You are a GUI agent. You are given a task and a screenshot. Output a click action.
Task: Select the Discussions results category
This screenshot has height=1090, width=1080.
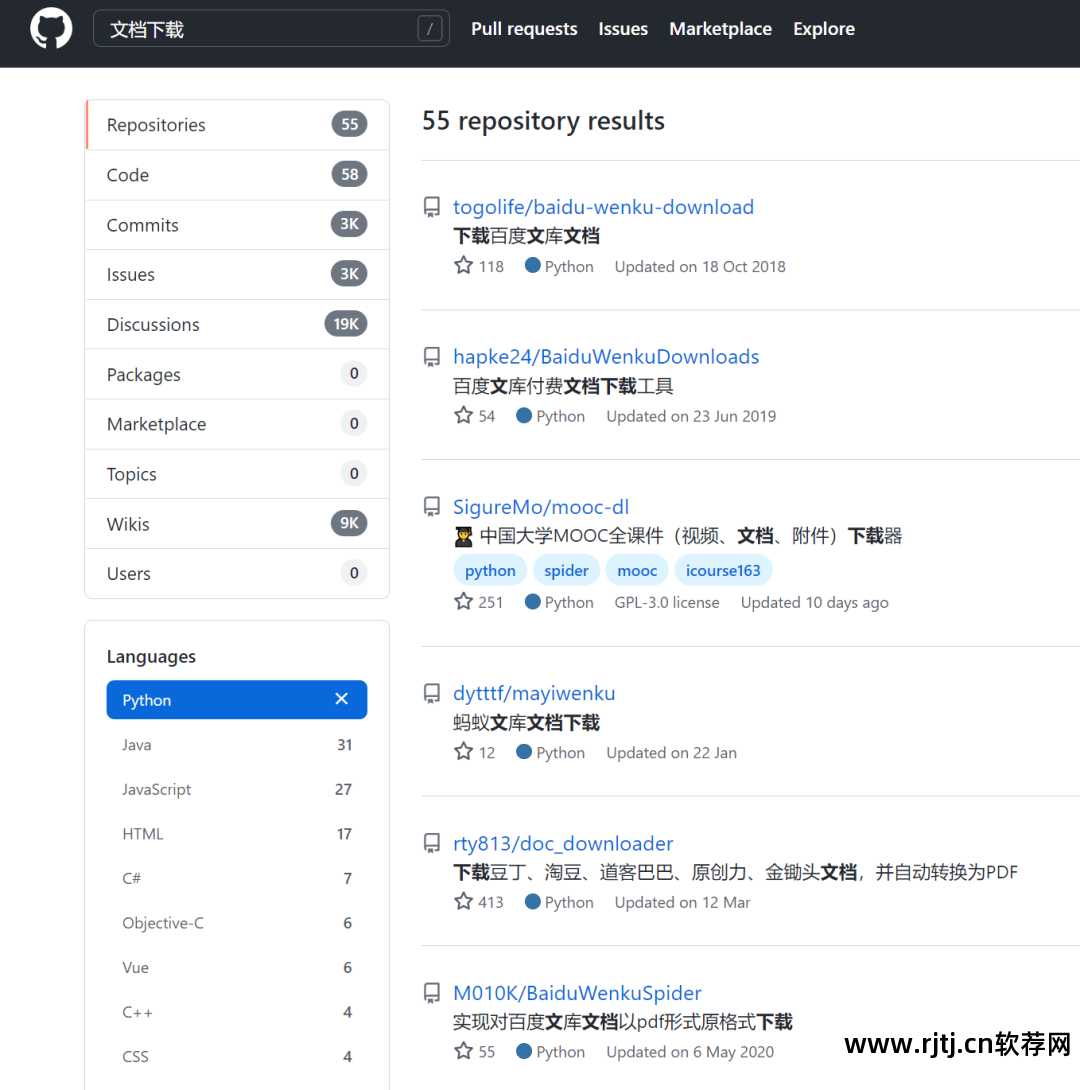[x=237, y=325]
